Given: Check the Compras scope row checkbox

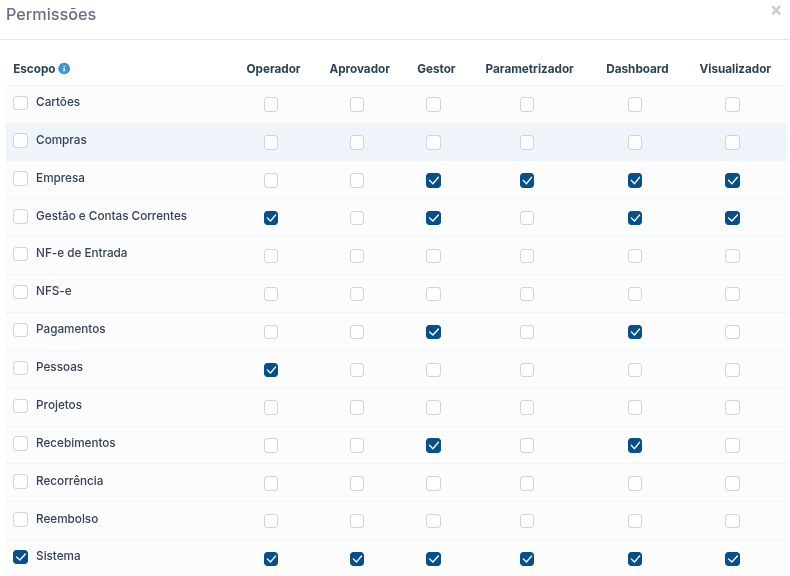Looking at the screenshot, I should click(x=20, y=141).
